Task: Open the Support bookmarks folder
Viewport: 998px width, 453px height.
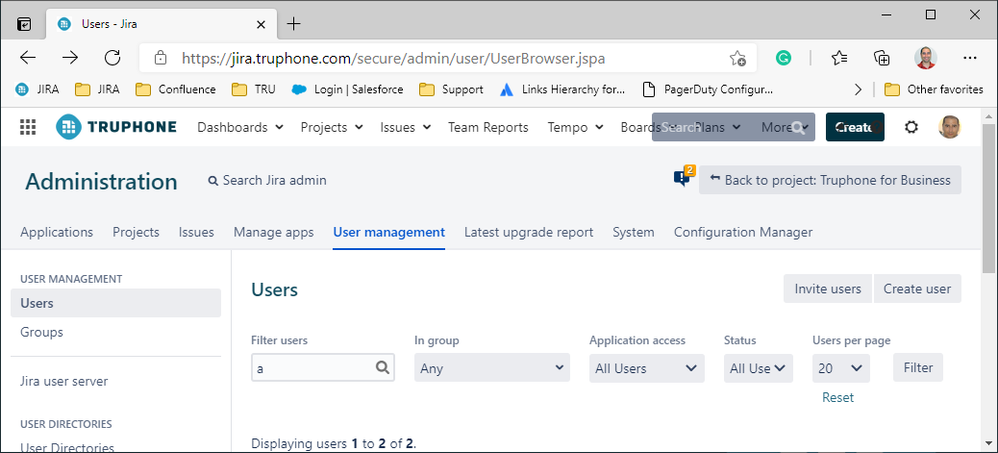Action: click(451, 89)
